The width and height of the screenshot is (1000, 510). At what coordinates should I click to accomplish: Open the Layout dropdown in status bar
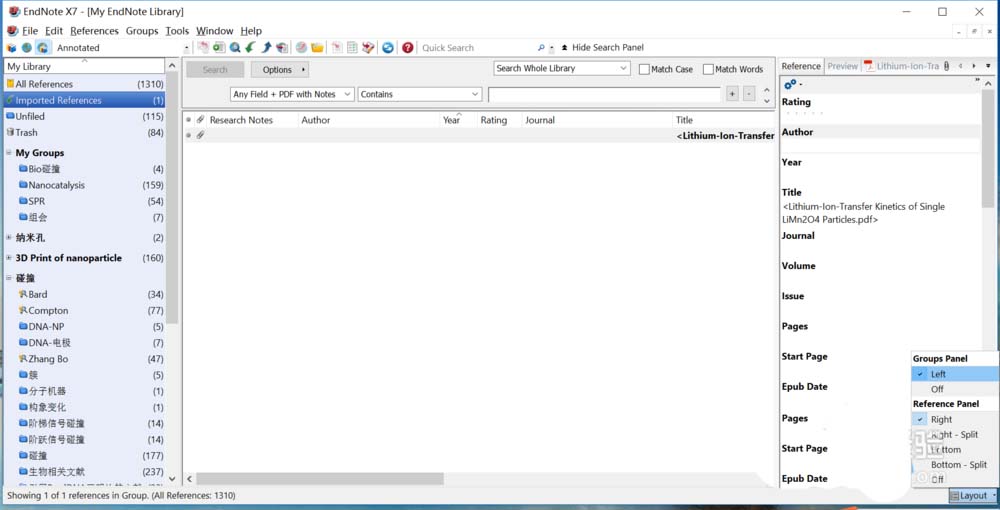[x=973, y=495]
